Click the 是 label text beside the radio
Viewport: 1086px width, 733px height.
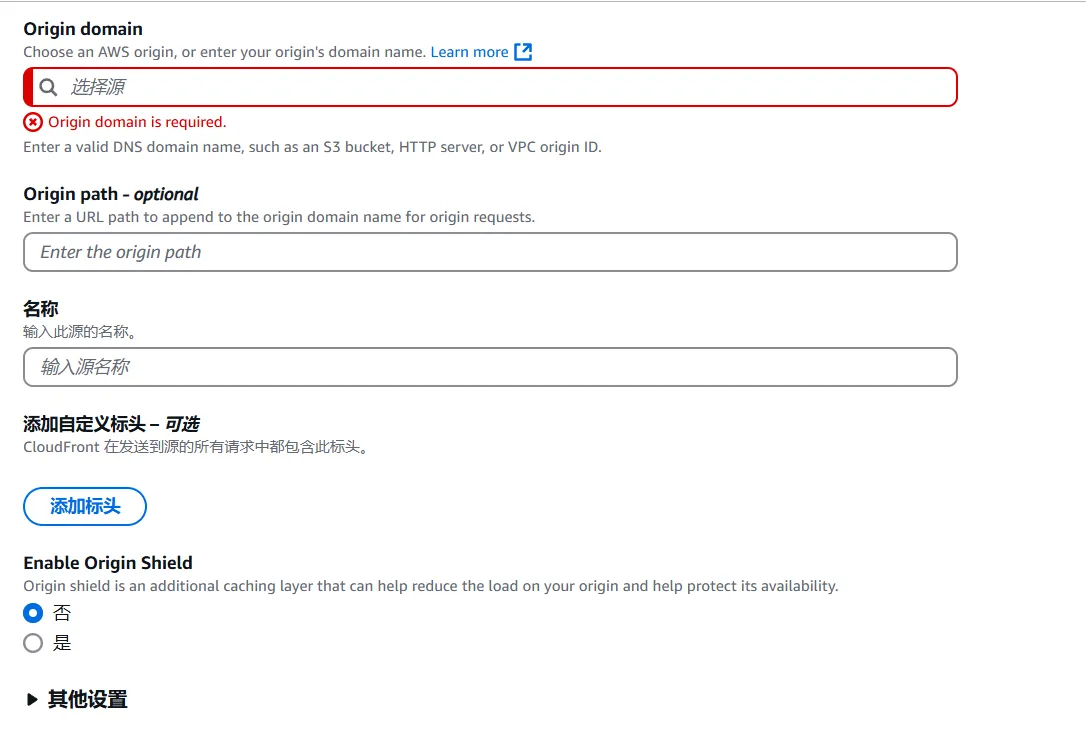62,643
